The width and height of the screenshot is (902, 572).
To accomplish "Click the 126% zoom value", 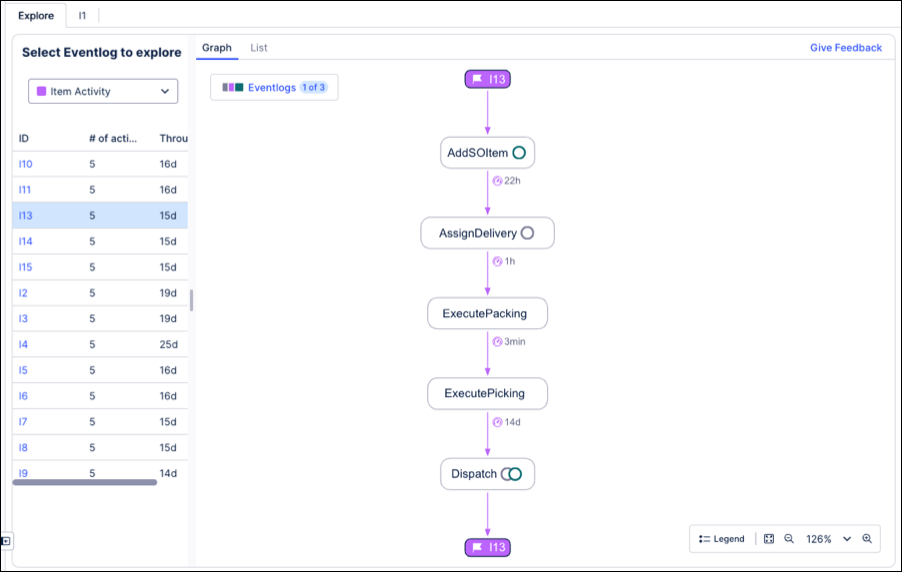I will point(819,539).
